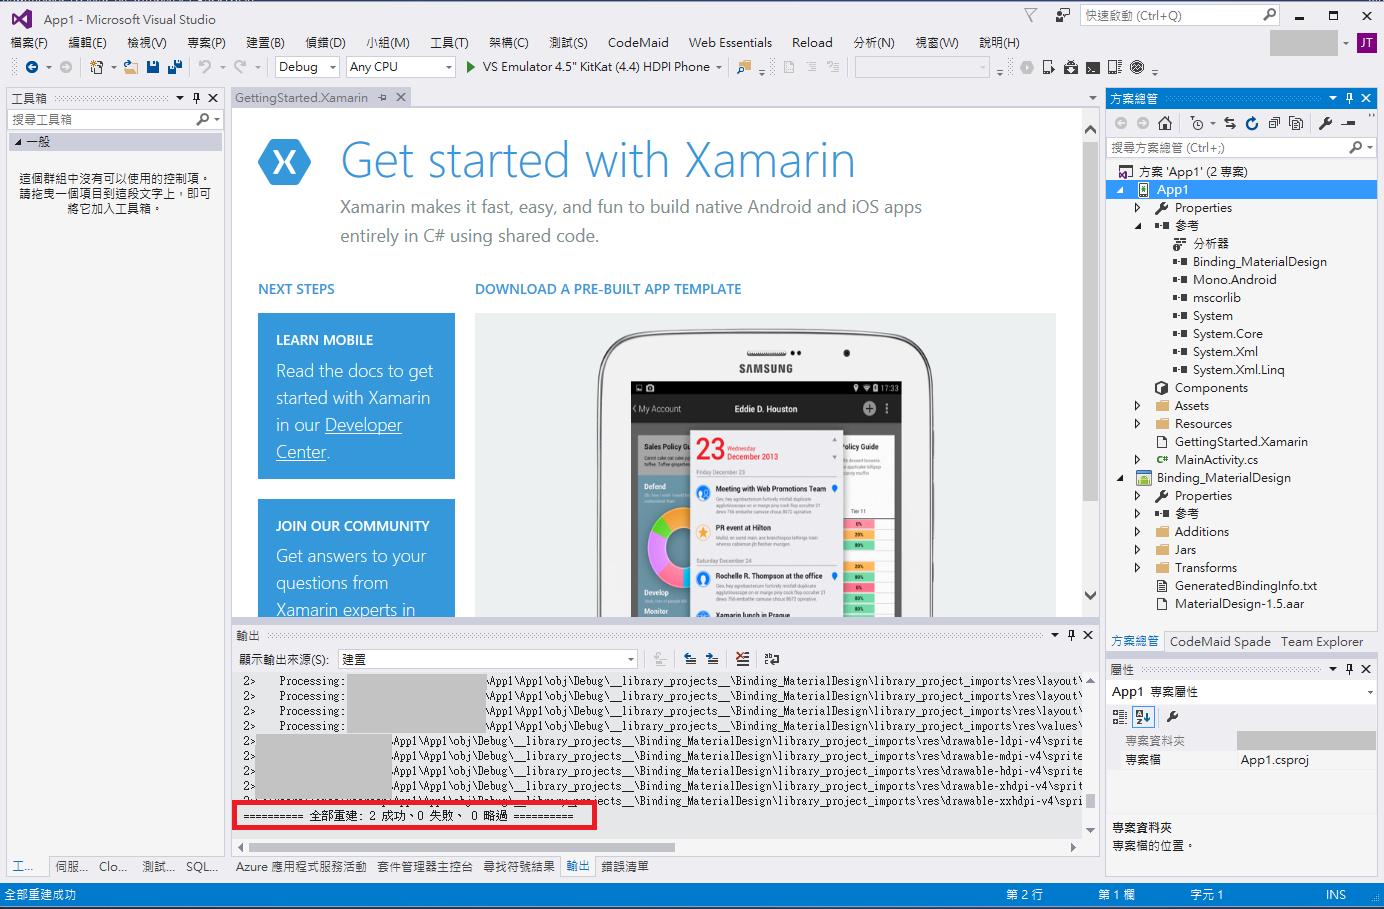Toggle word wrap in Output panel

point(772,659)
